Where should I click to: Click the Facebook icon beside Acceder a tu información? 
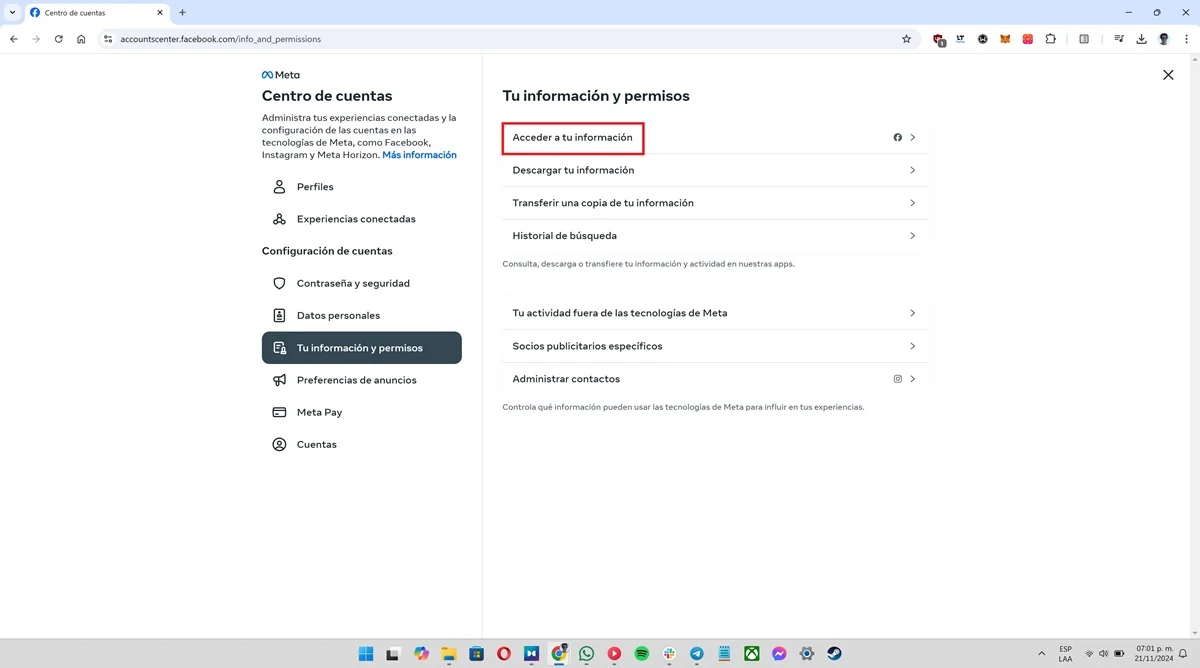click(897, 137)
